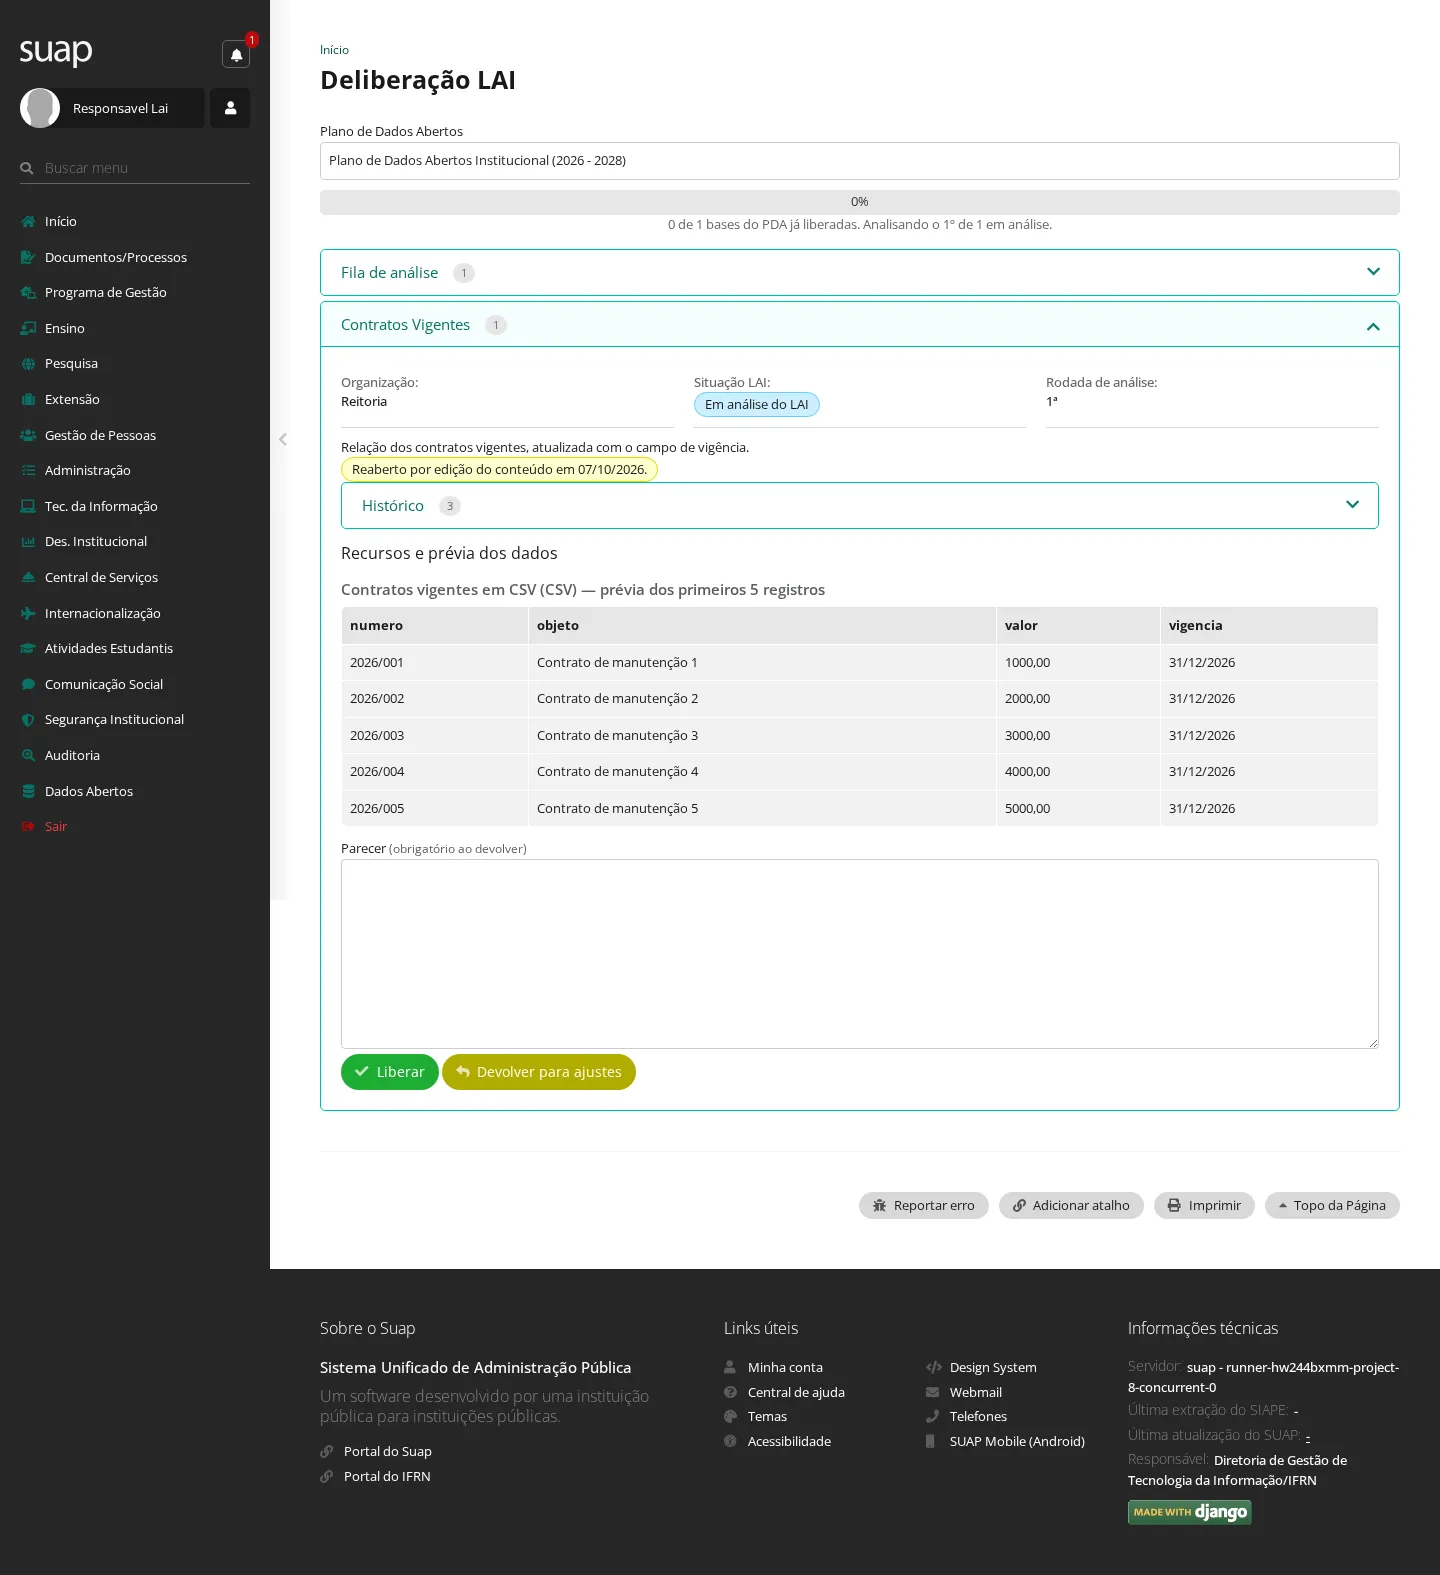Click the green Liberar button

390,1072
